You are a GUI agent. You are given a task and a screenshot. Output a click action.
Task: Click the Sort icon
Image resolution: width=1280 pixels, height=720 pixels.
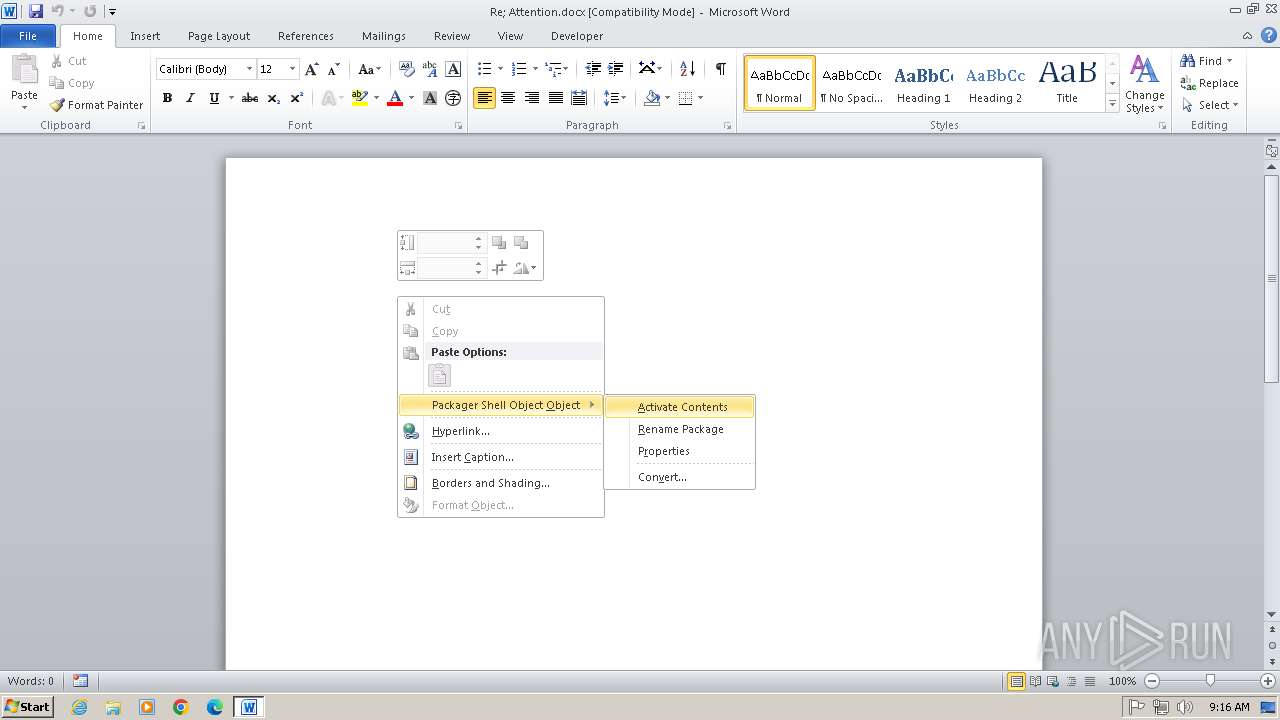tap(687, 69)
